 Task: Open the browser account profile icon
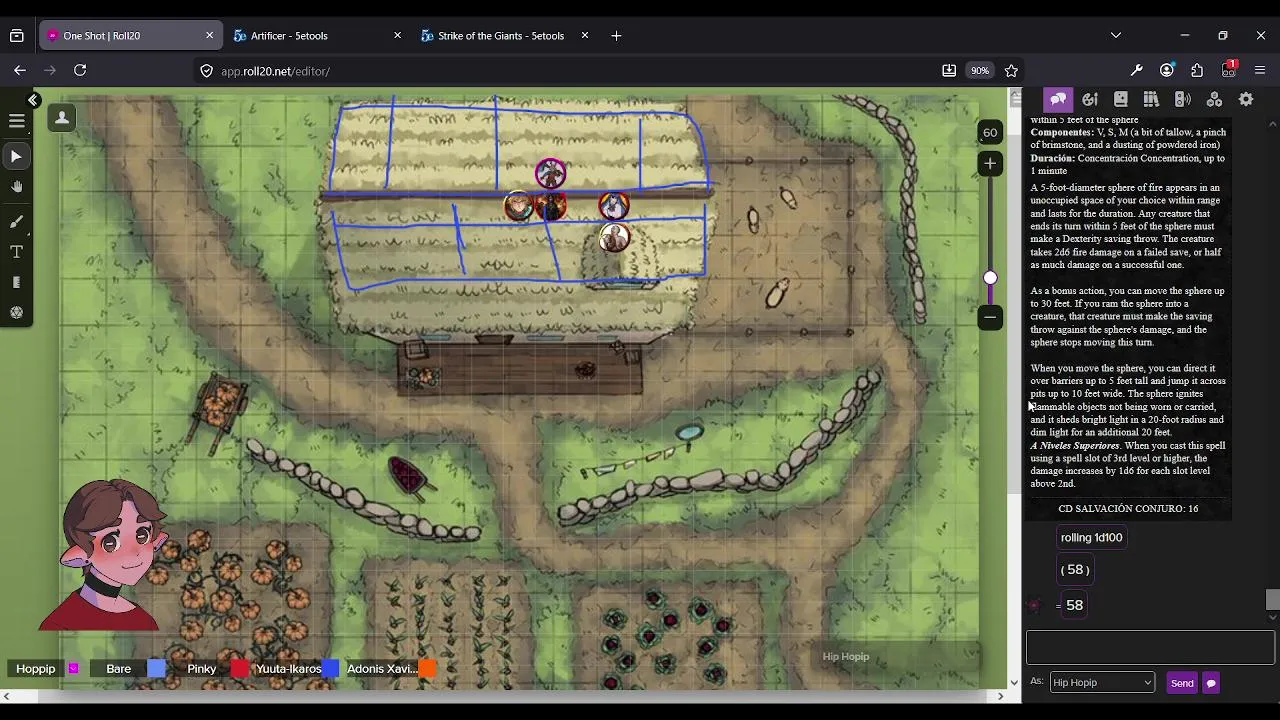1167,71
